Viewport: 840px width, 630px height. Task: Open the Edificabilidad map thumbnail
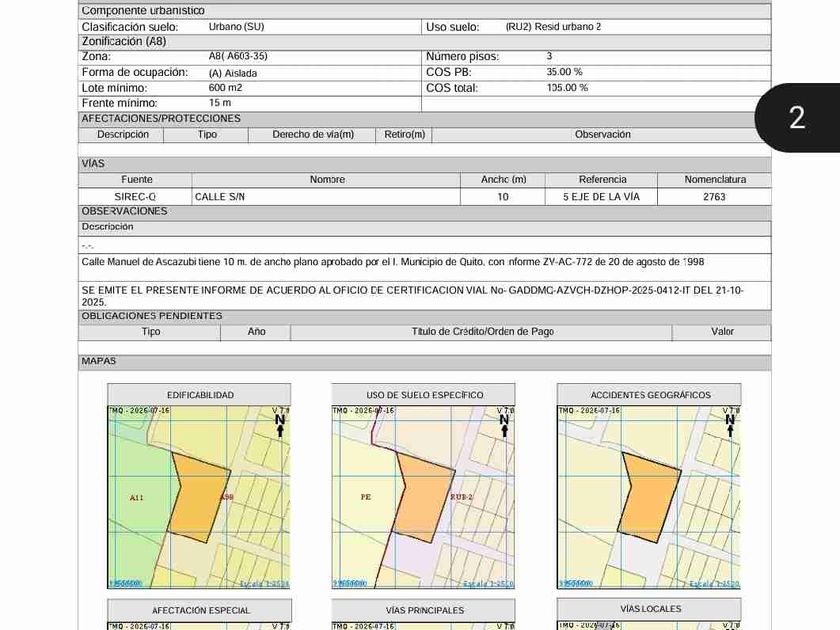(199, 497)
